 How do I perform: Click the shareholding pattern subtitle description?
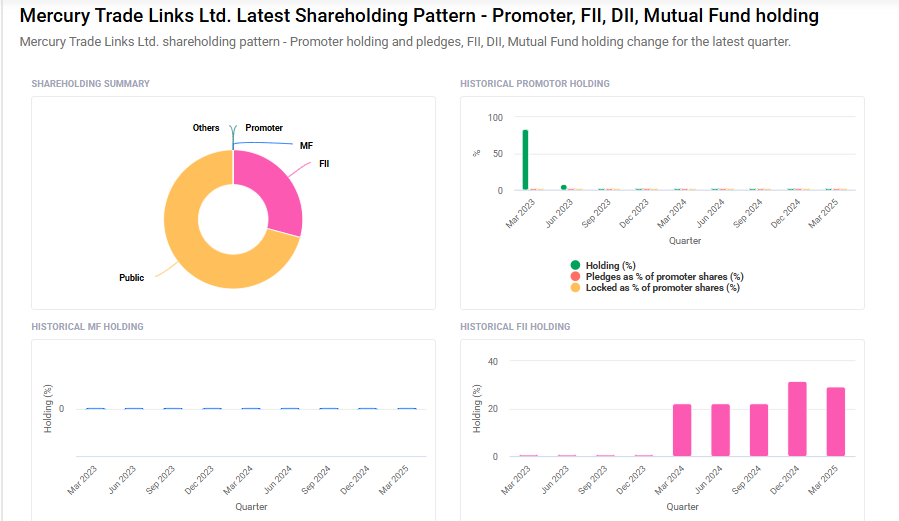click(x=405, y=42)
